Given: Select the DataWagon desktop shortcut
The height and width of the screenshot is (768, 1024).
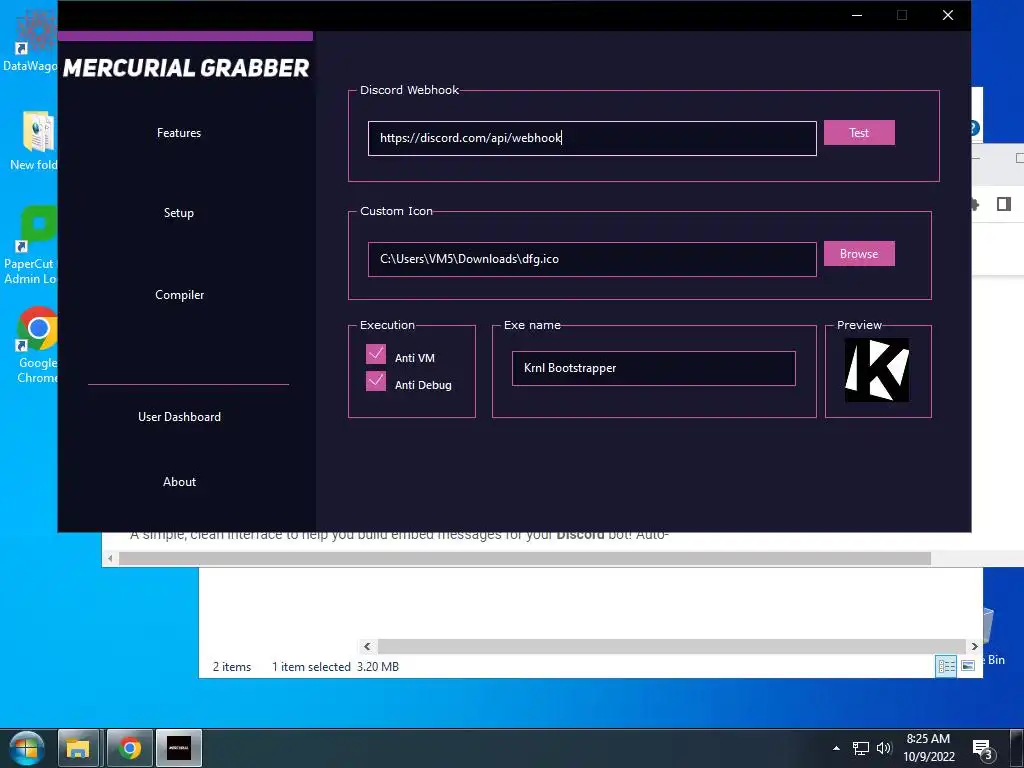Looking at the screenshot, I should [x=30, y=40].
